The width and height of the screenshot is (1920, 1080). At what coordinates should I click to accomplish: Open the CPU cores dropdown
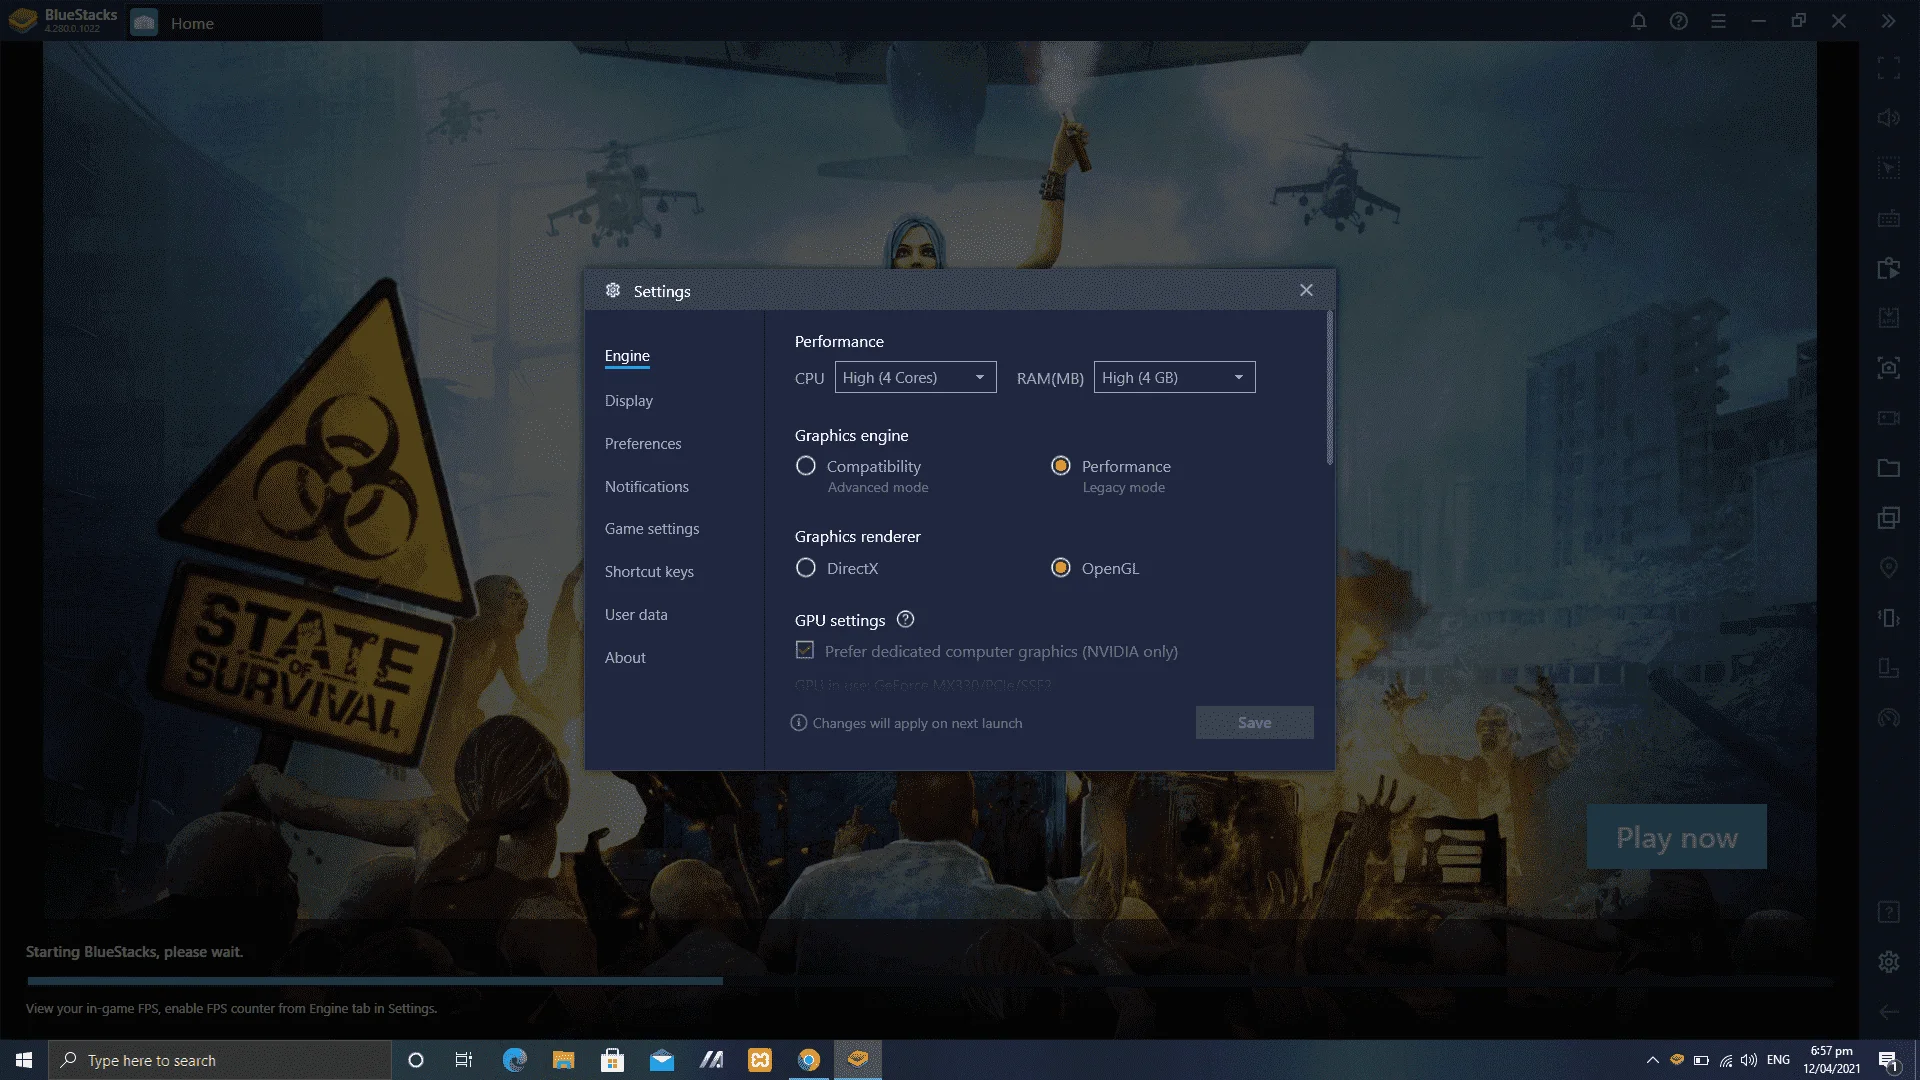[916, 377]
